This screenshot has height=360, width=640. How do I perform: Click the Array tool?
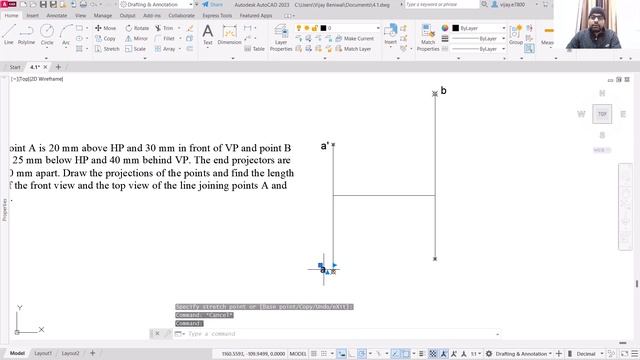coord(165,49)
